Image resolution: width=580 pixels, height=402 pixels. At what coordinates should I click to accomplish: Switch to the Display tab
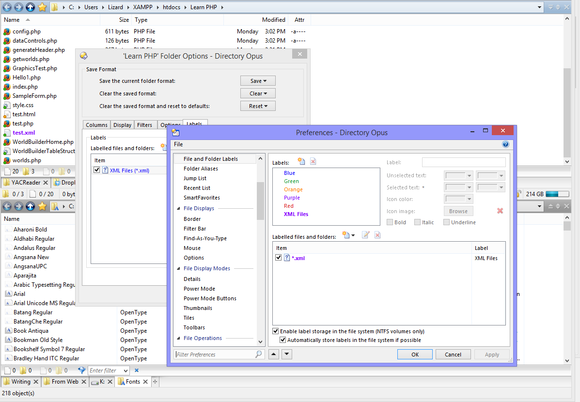pyautogui.click(x=122, y=125)
